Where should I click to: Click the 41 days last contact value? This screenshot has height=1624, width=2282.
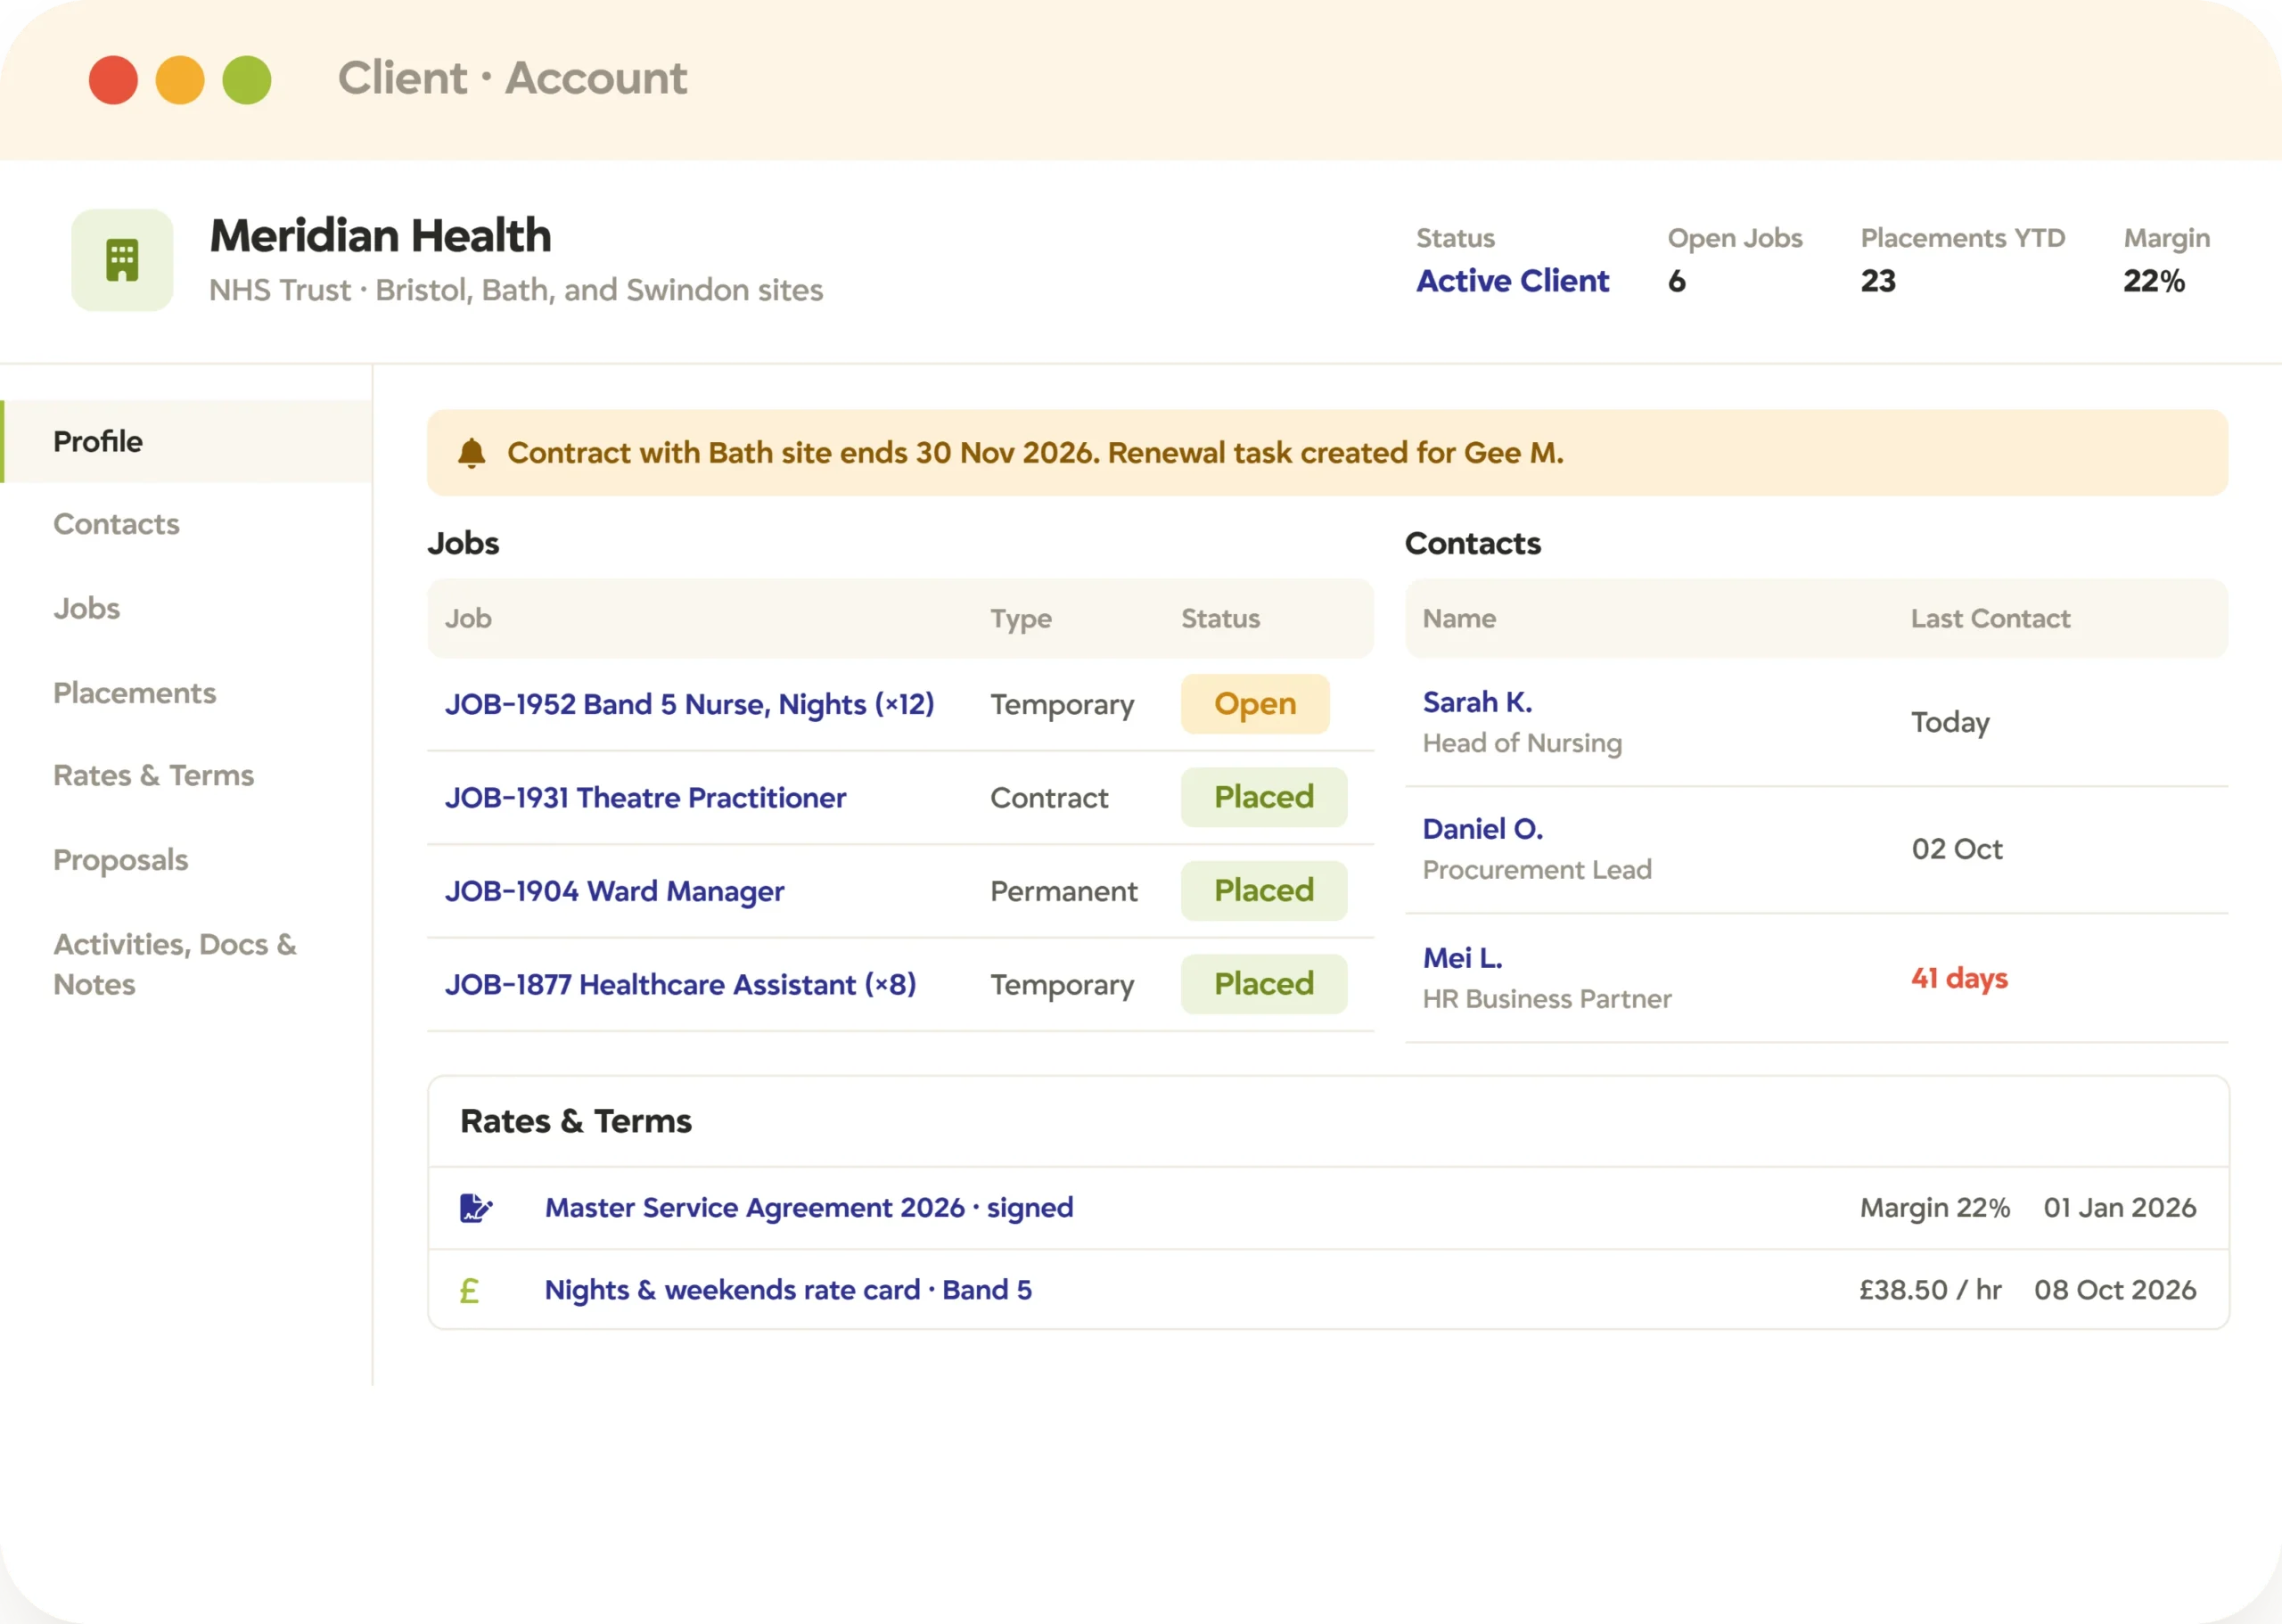point(1959,978)
